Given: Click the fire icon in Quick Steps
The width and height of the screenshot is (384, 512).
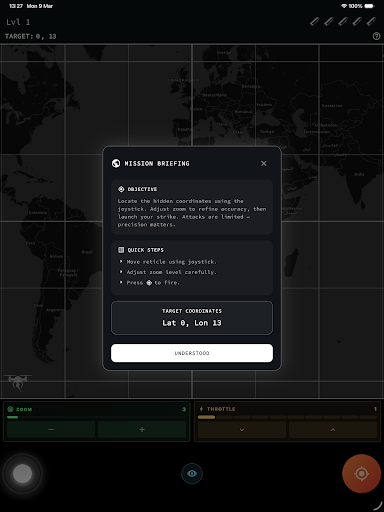Looking at the screenshot, I should [149, 283].
